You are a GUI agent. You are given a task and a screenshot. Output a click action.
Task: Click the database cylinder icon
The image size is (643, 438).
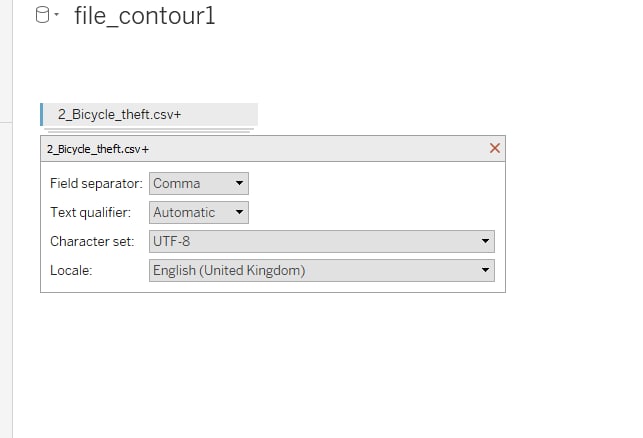pos(42,15)
